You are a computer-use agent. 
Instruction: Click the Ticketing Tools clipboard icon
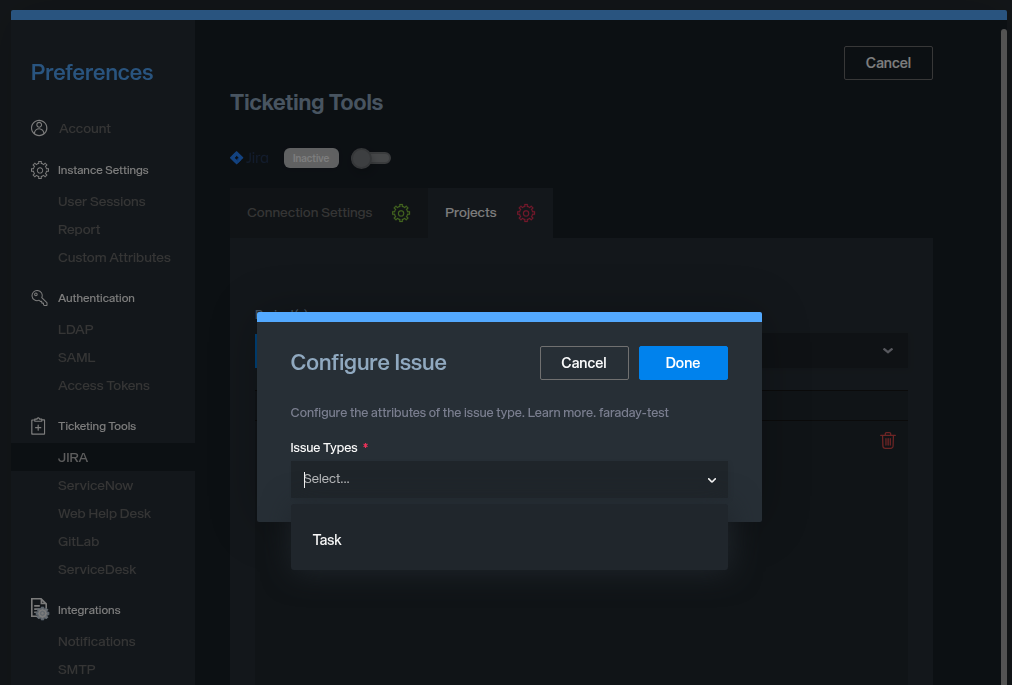click(39, 426)
